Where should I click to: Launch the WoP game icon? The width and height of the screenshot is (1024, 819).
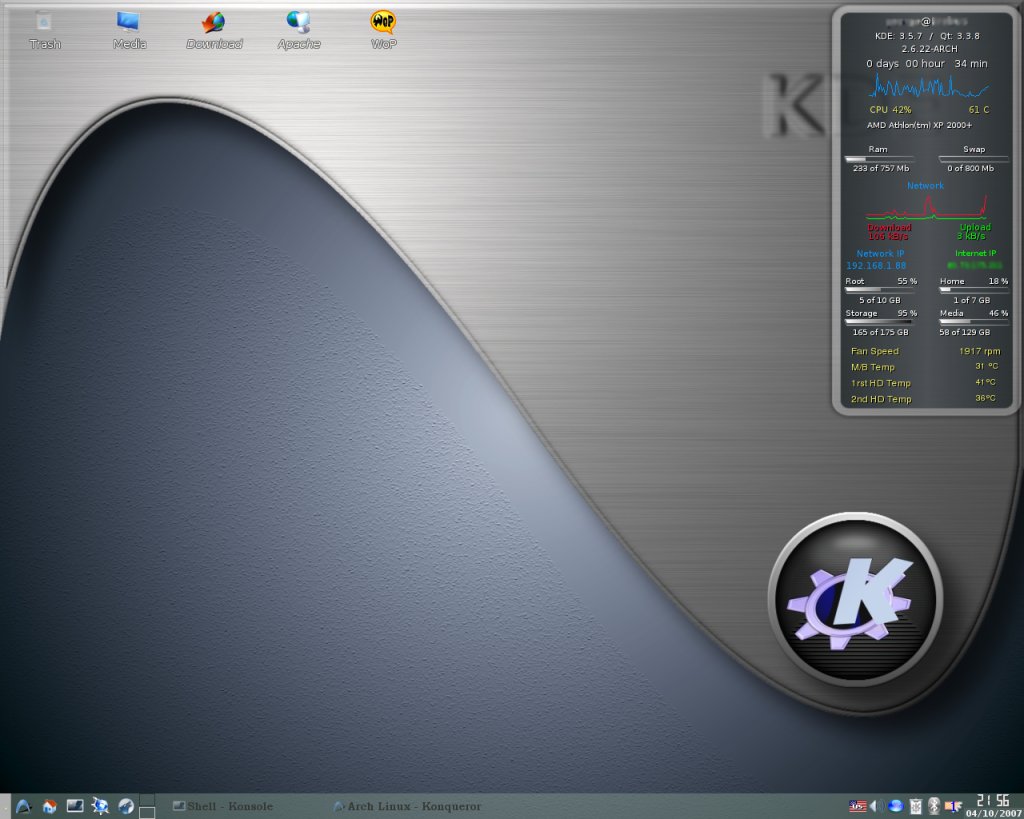[x=383, y=31]
